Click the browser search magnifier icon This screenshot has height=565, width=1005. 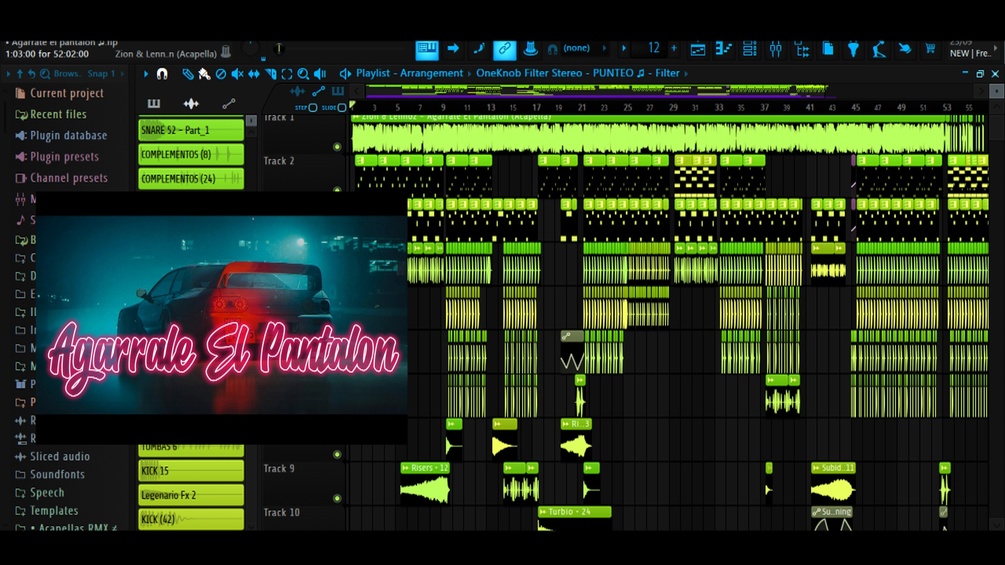click(45, 74)
